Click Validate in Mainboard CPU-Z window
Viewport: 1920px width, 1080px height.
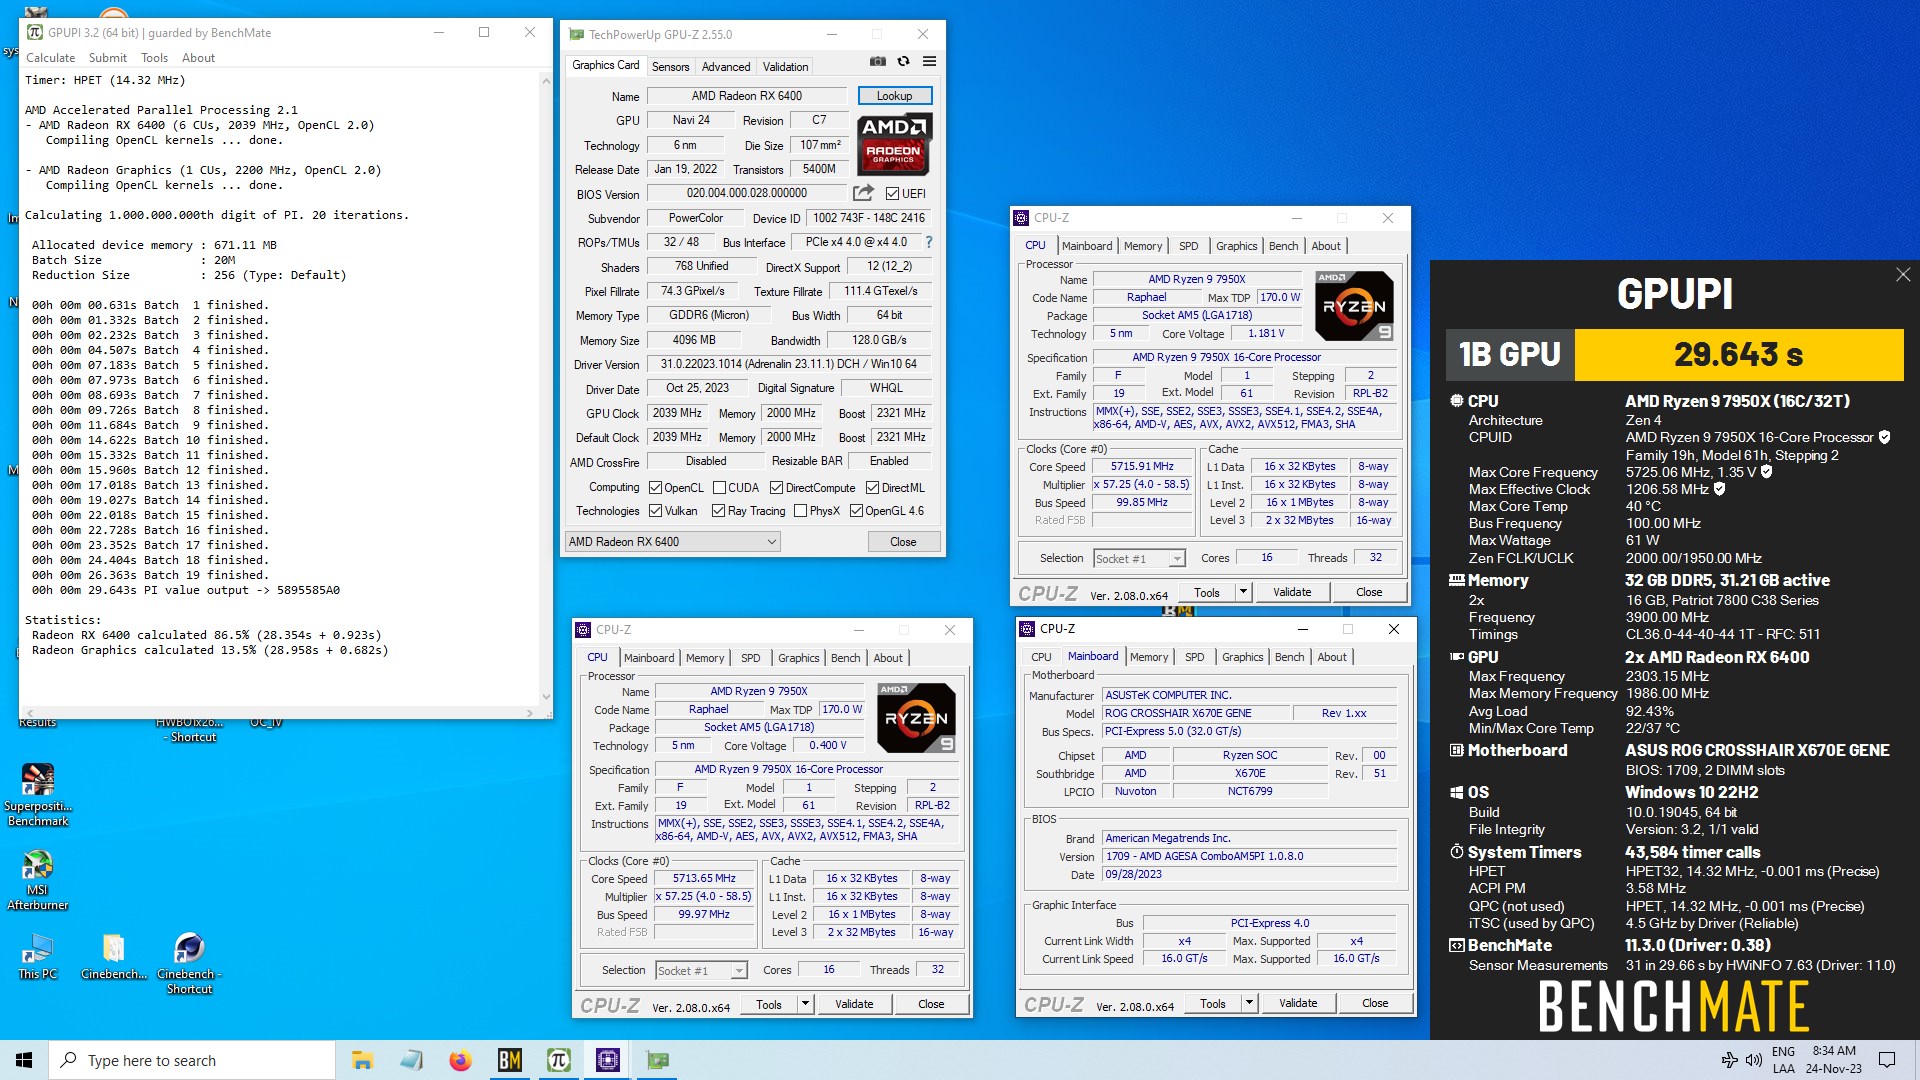pyautogui.click(x=1298, y=1003)
